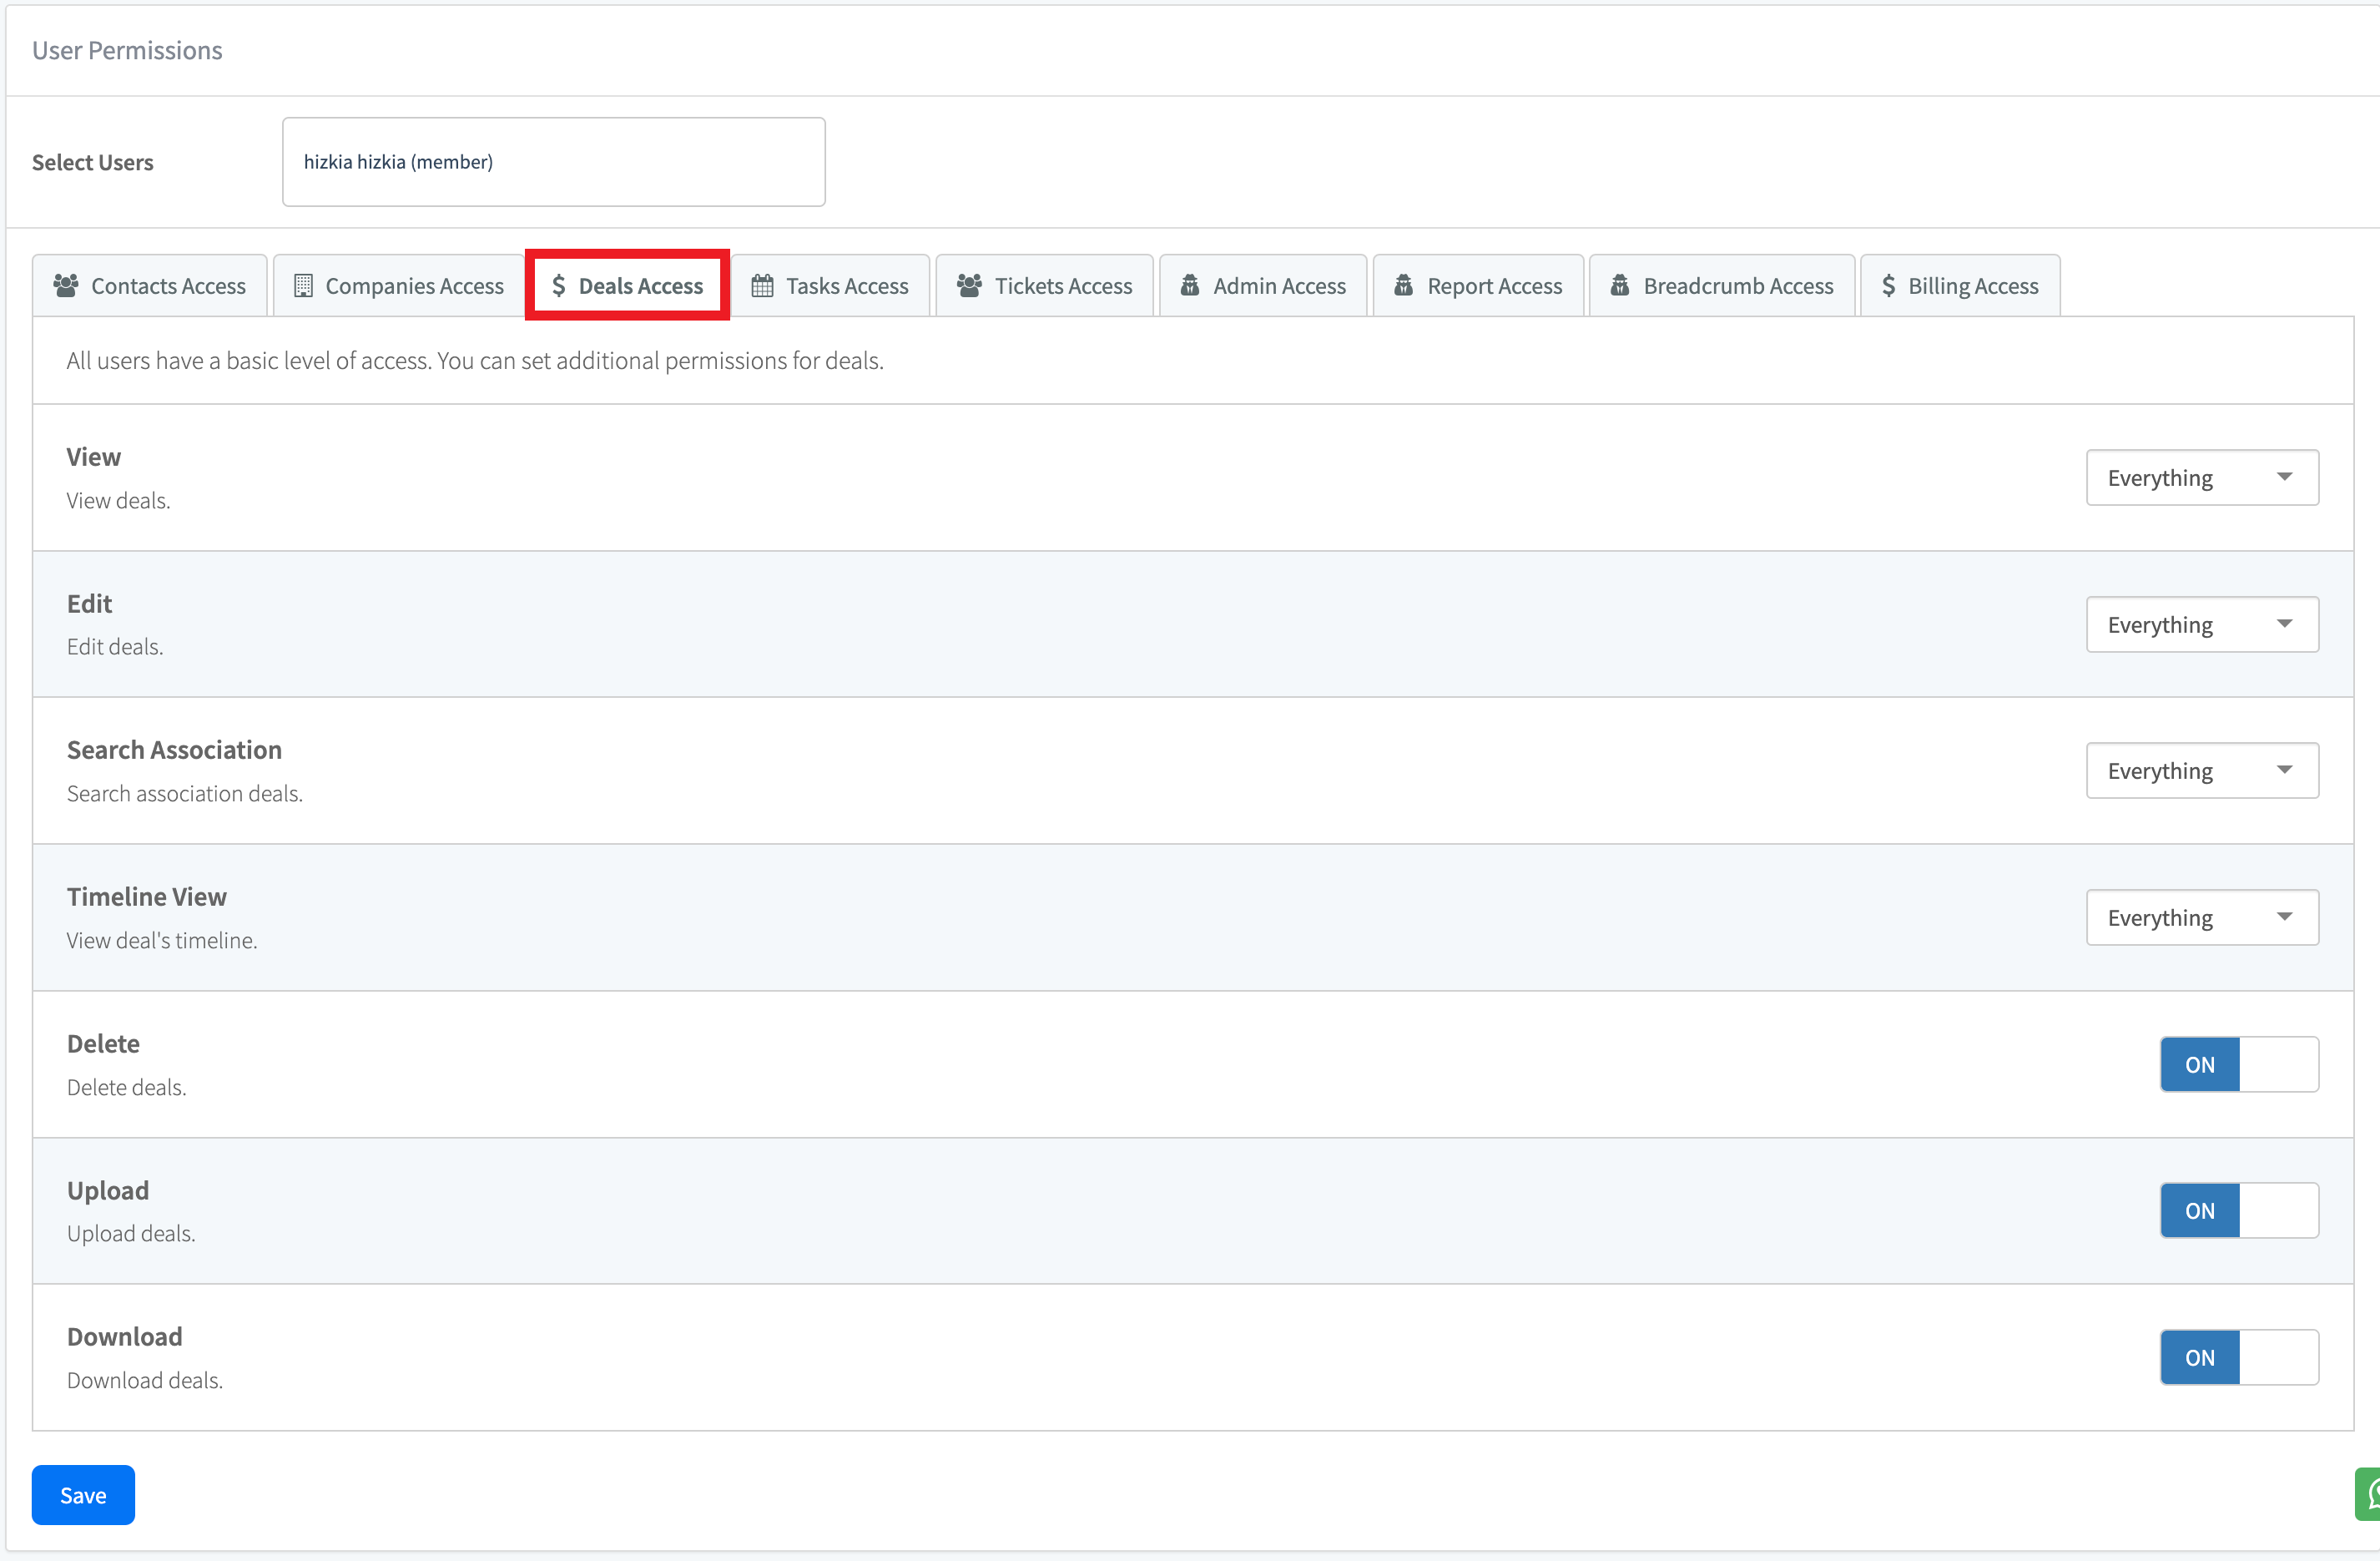Switch to the Report Access tab

pyautogui.click(x=1478, y=286)
